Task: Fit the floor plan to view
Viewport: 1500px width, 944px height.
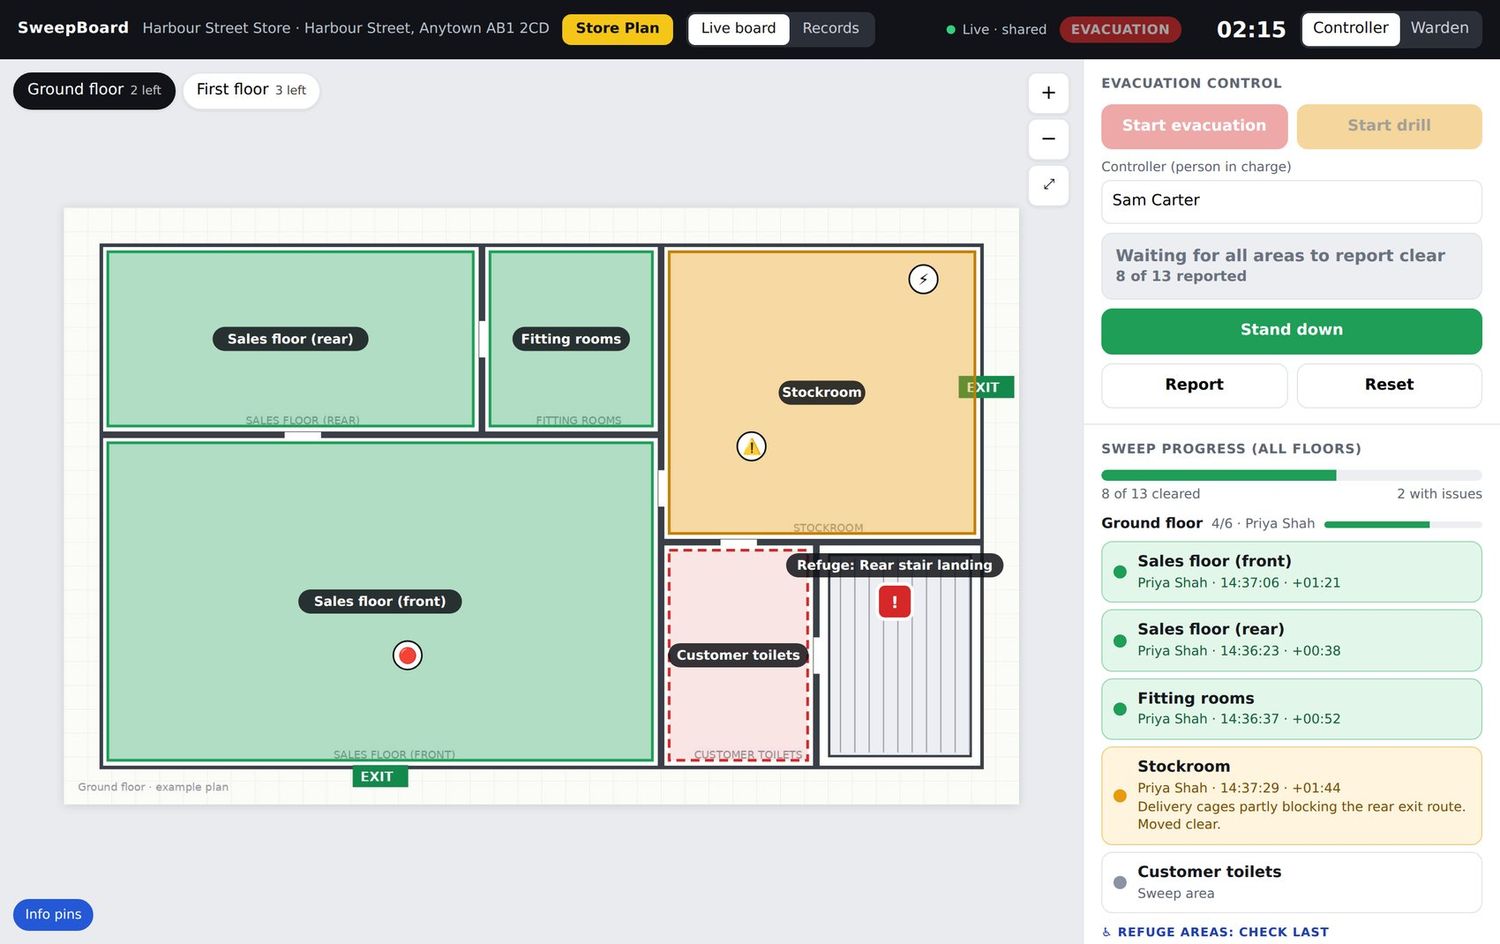Action: point(1048,185)
